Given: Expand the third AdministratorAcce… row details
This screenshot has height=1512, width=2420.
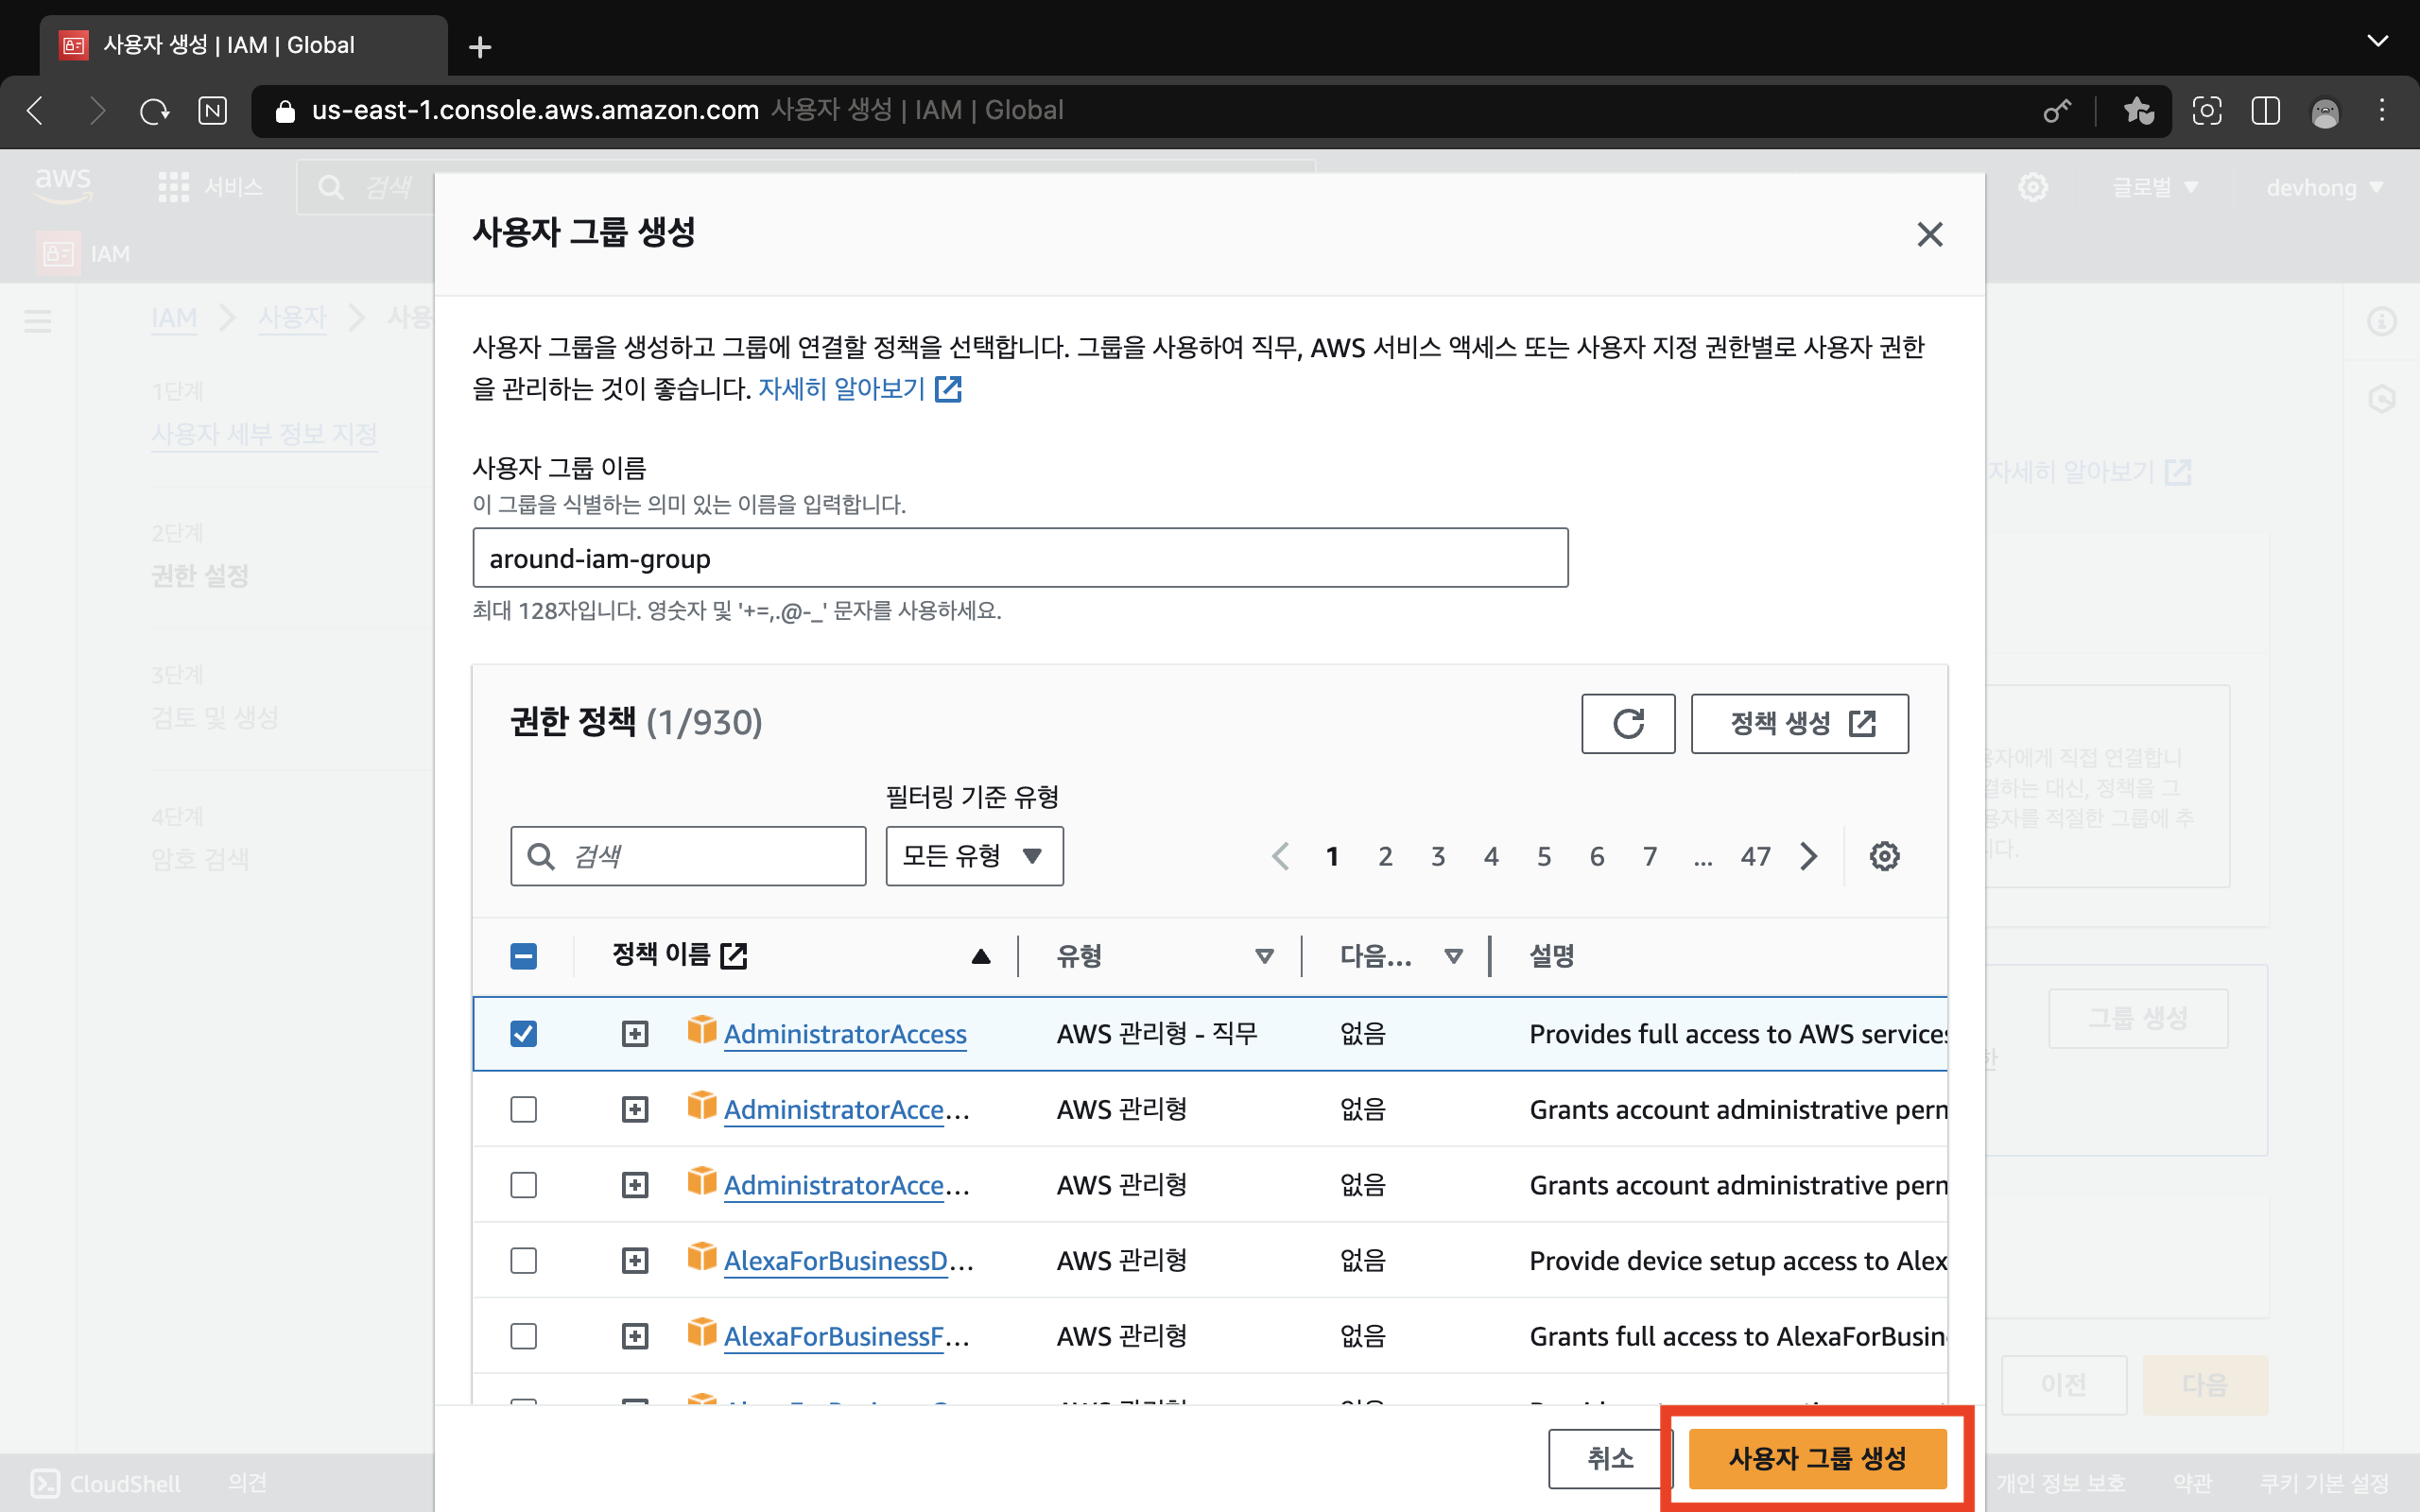Looking at the screenshot, I should pos(635,1185).
